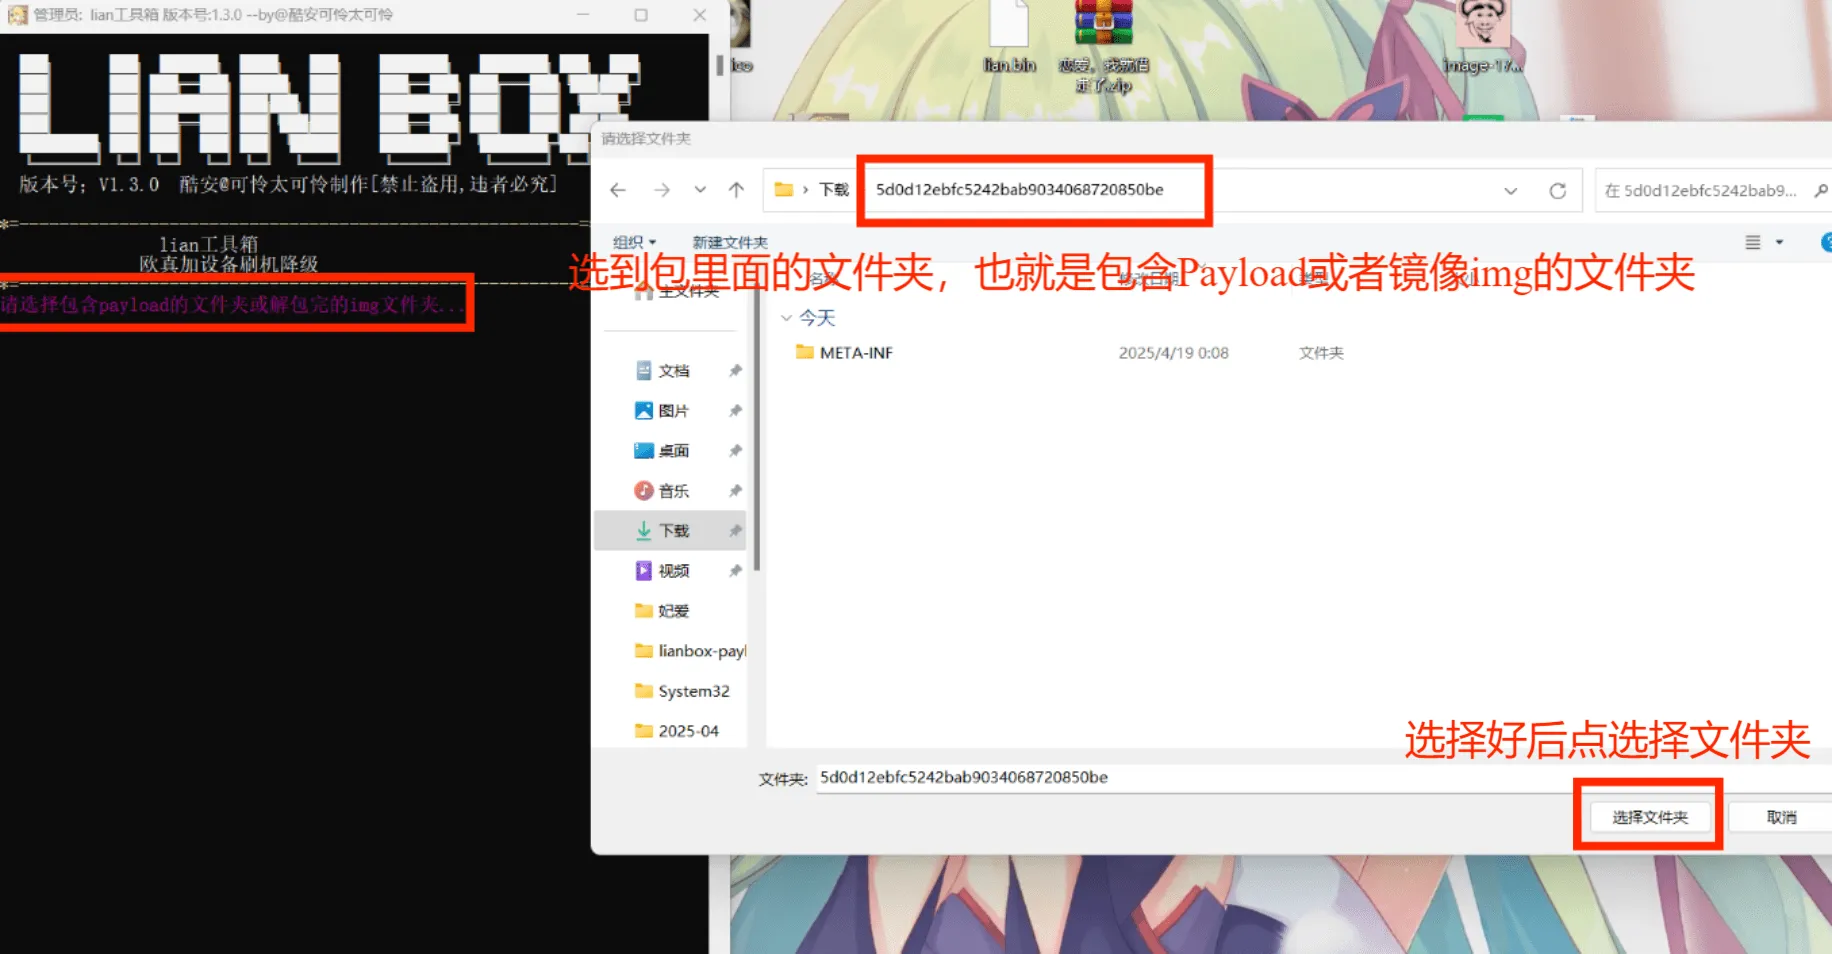
Task: Click the Forward navigation arrow
Action: [661, 190]
